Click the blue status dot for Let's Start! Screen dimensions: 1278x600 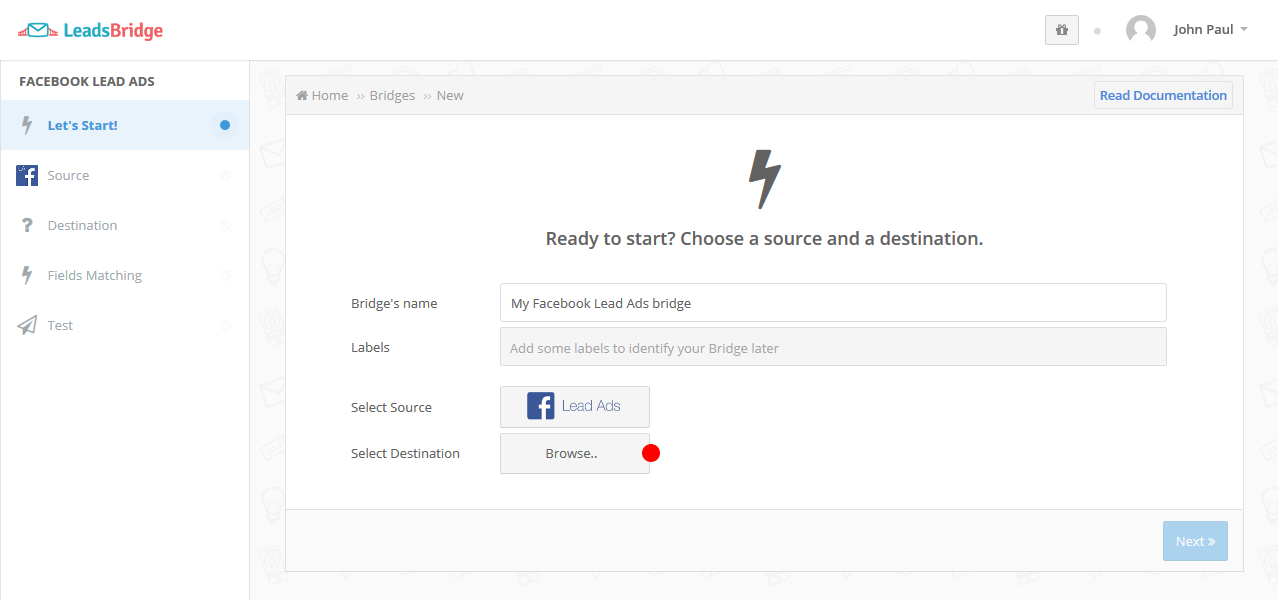(x=225, y=125)
